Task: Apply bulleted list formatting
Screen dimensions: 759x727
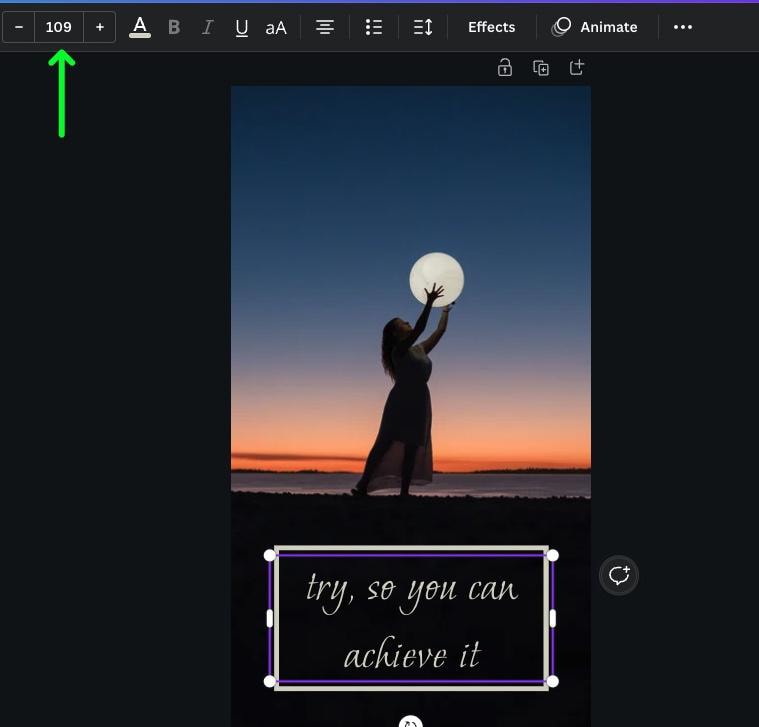Action: click(374, 27)
